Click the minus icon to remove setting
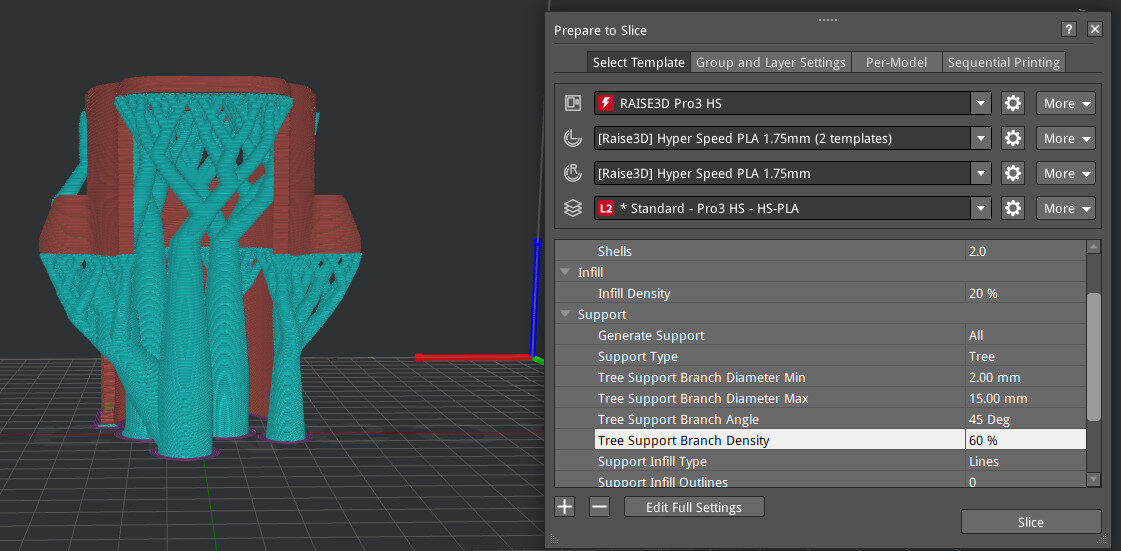This screenshot has width=1121, height=551. 599,507
